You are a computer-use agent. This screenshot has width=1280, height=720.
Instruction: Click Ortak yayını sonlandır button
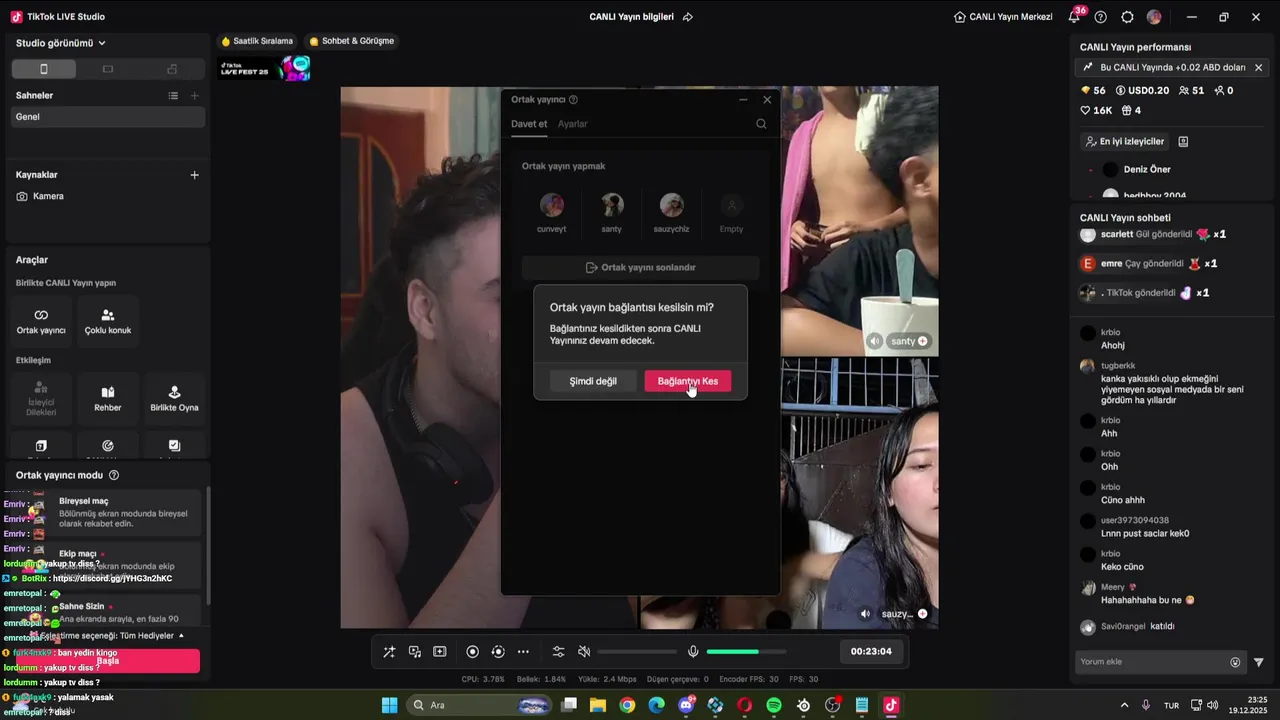641,268
